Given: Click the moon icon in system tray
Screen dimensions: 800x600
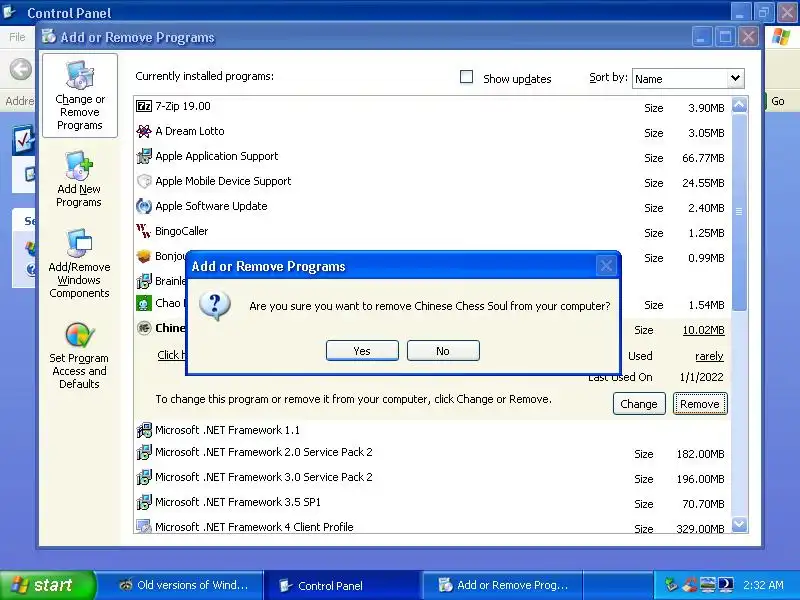Looking at the screenshot, I should click(726, 584).
